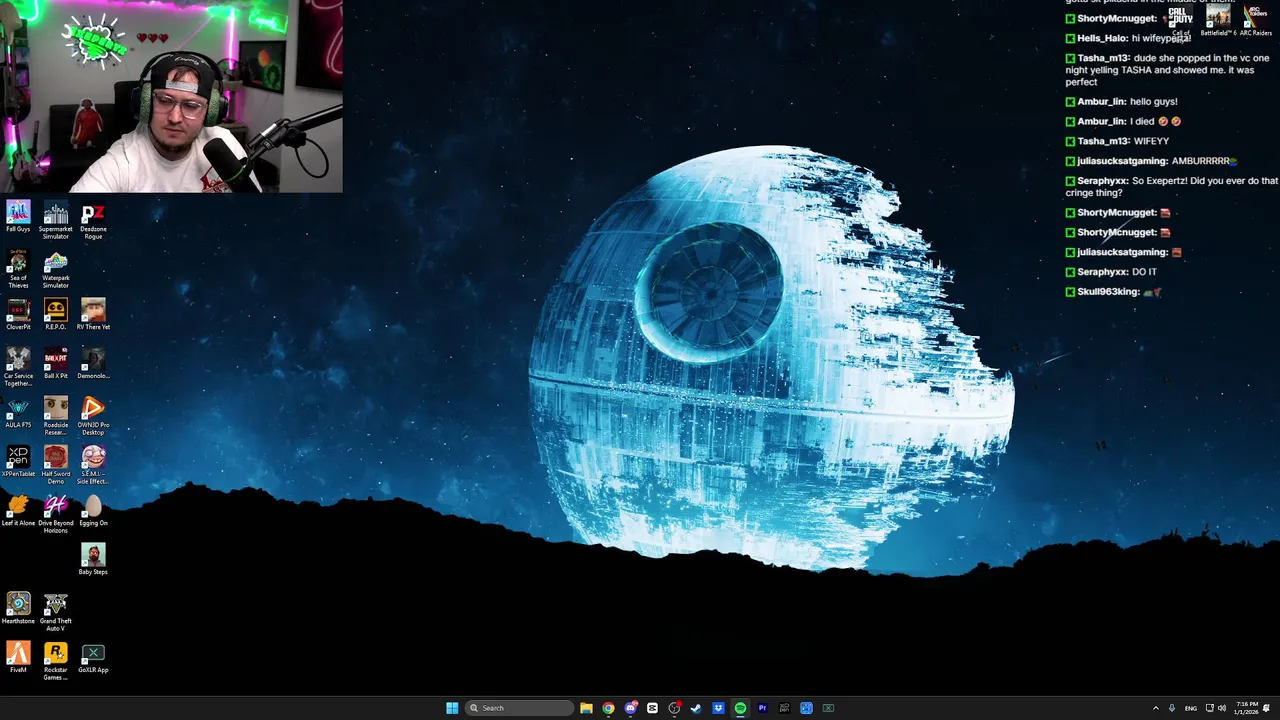1280x720 pixels.
Task: Open the FiveM desktop shortcut
Action: pos(18,657)
